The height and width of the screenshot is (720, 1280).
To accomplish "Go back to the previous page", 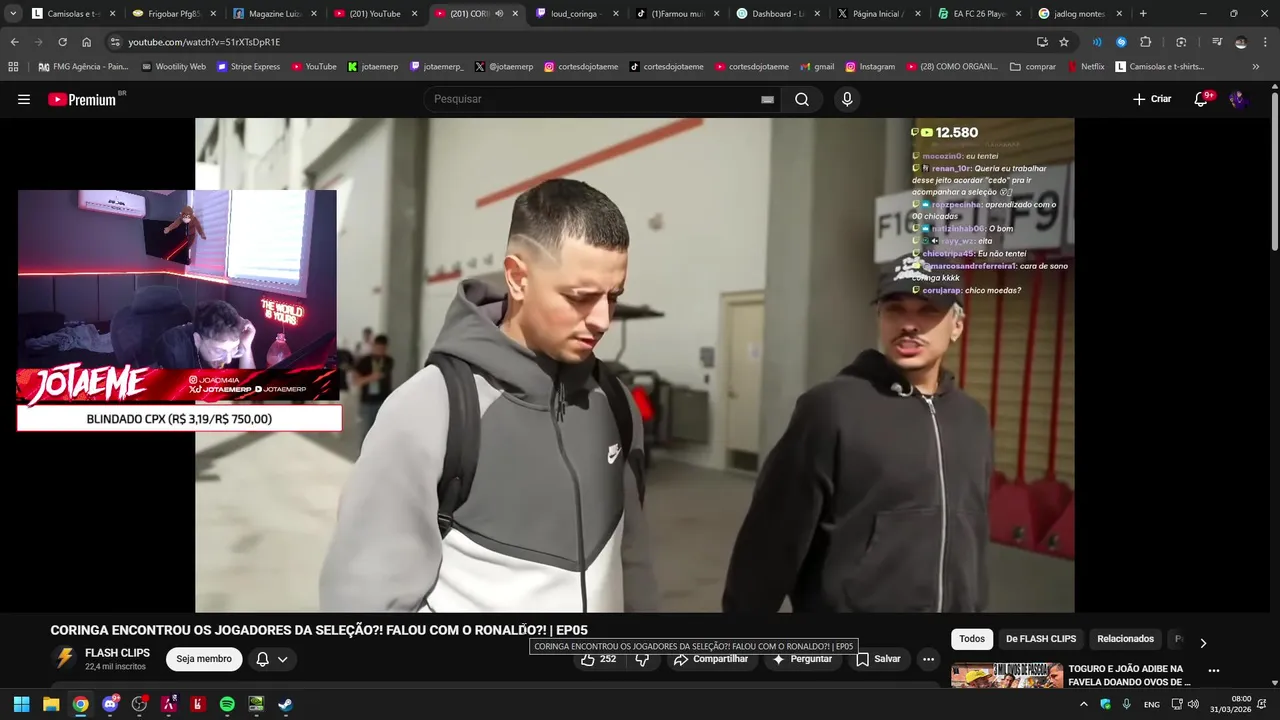I will [14, 42].
